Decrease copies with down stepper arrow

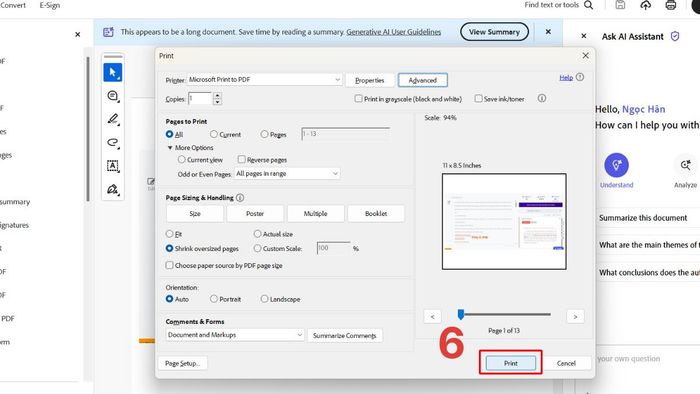coord(217,102)
